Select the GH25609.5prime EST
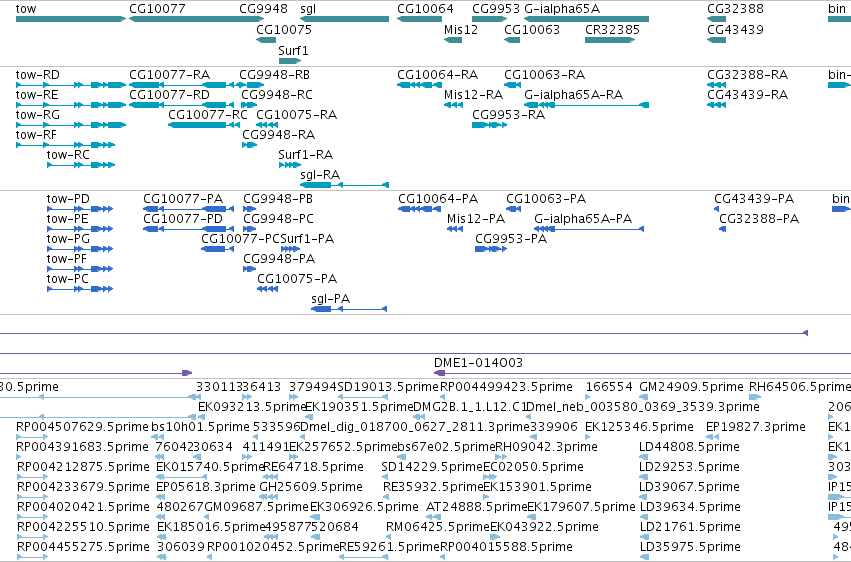The width and height of the screenshot is (851, 562). click(268, 497)
